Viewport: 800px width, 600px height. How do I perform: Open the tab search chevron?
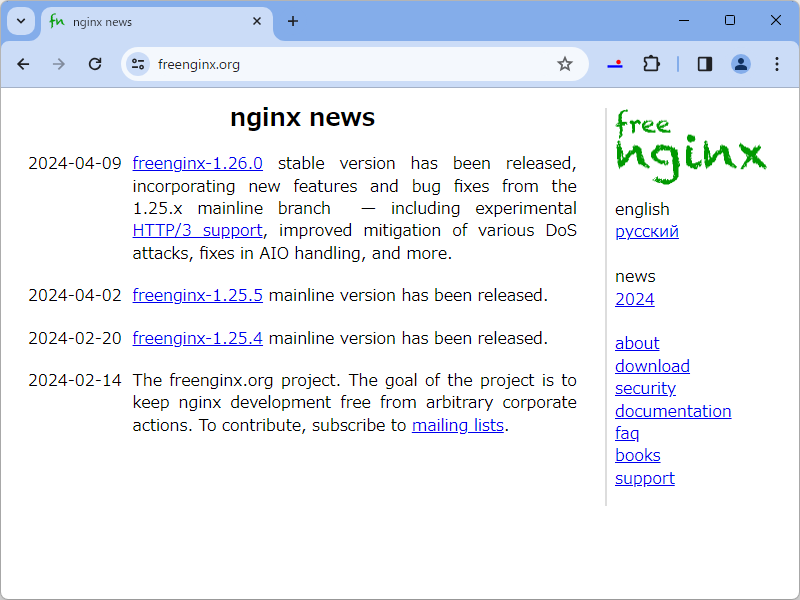pyautogui.click(x=20, y=20)
